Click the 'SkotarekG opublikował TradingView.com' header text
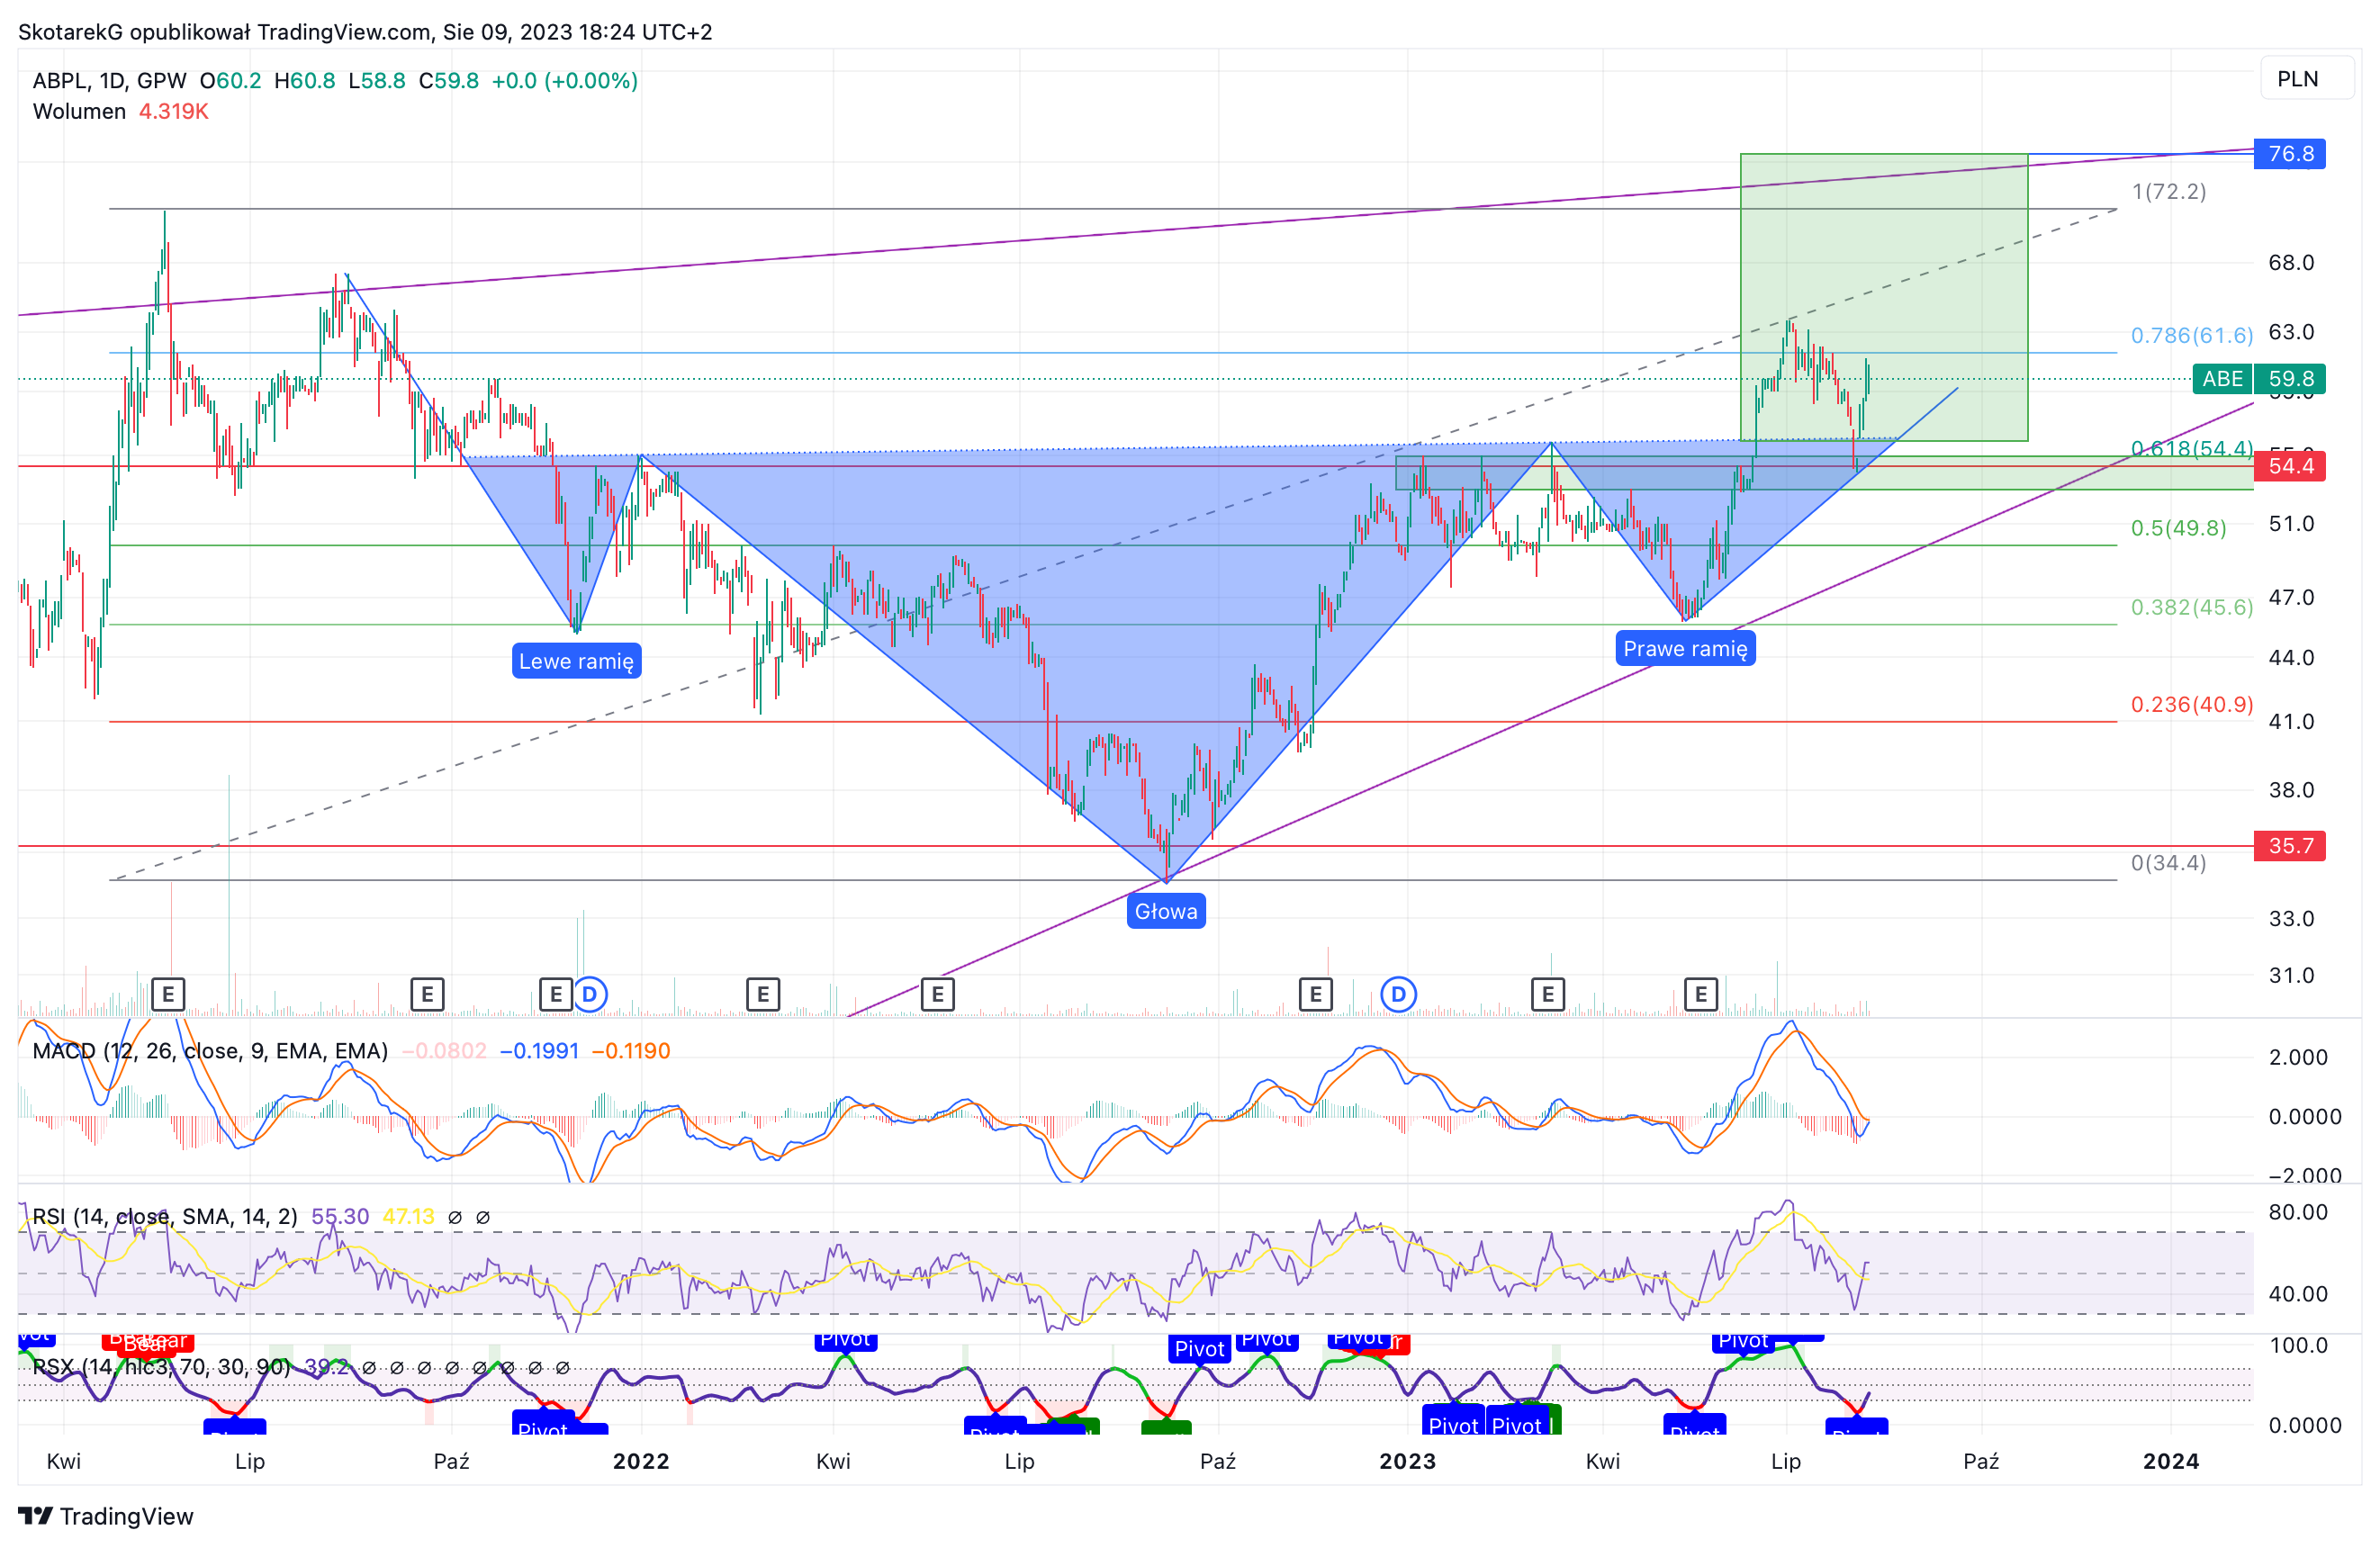This screenshot has width=2380, height=1548. click(225, 32)
